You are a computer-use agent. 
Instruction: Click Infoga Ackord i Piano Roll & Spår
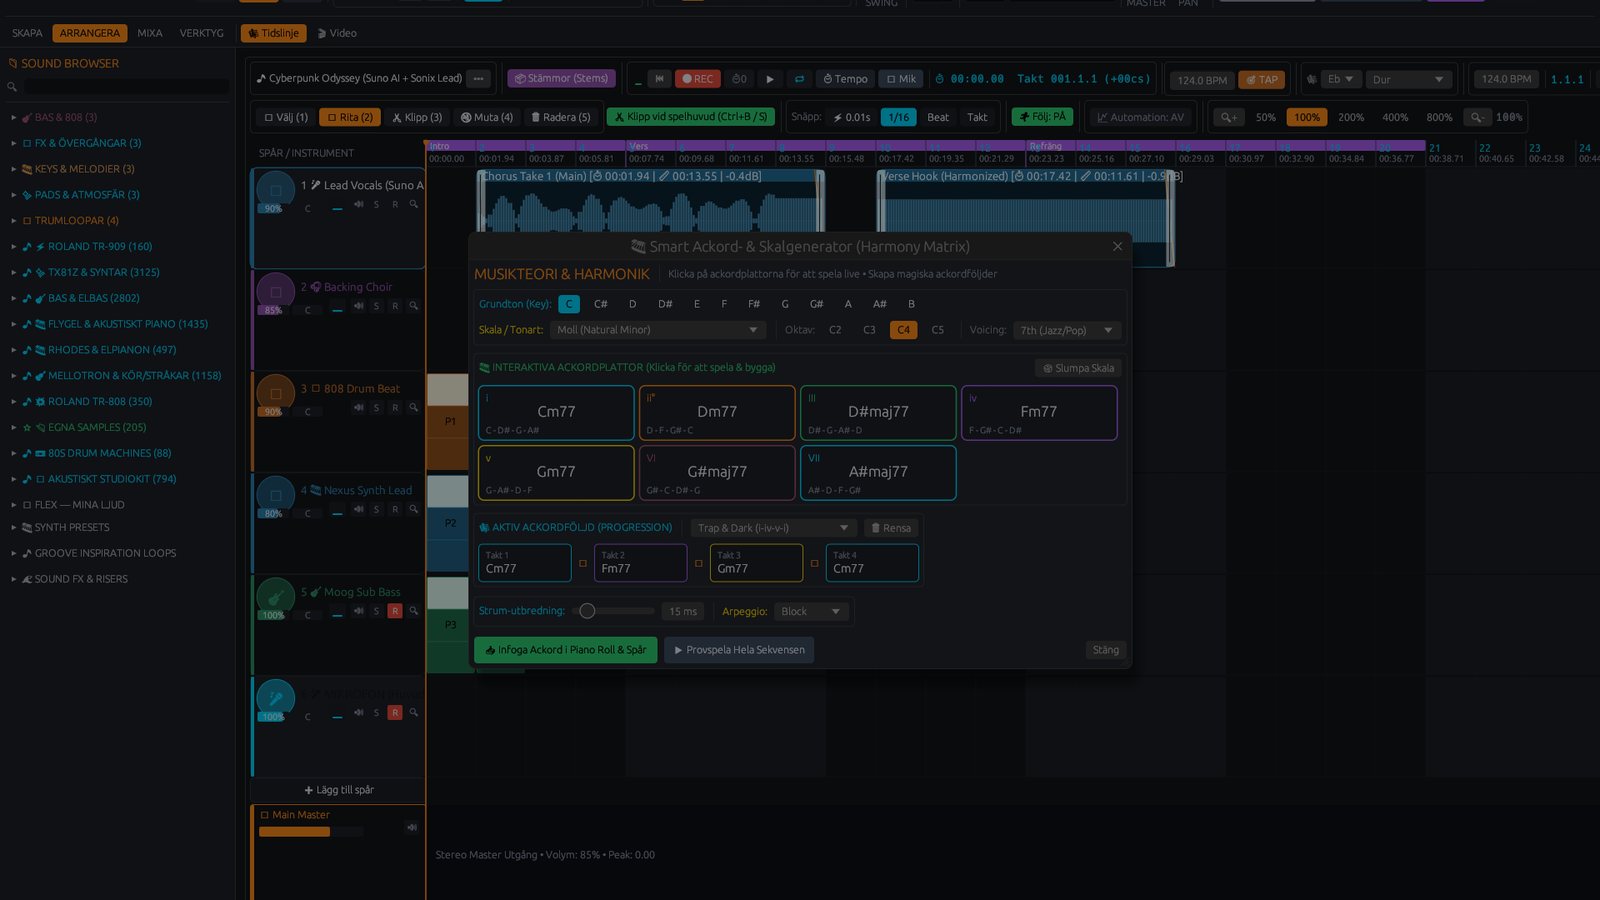coord(566,650)
